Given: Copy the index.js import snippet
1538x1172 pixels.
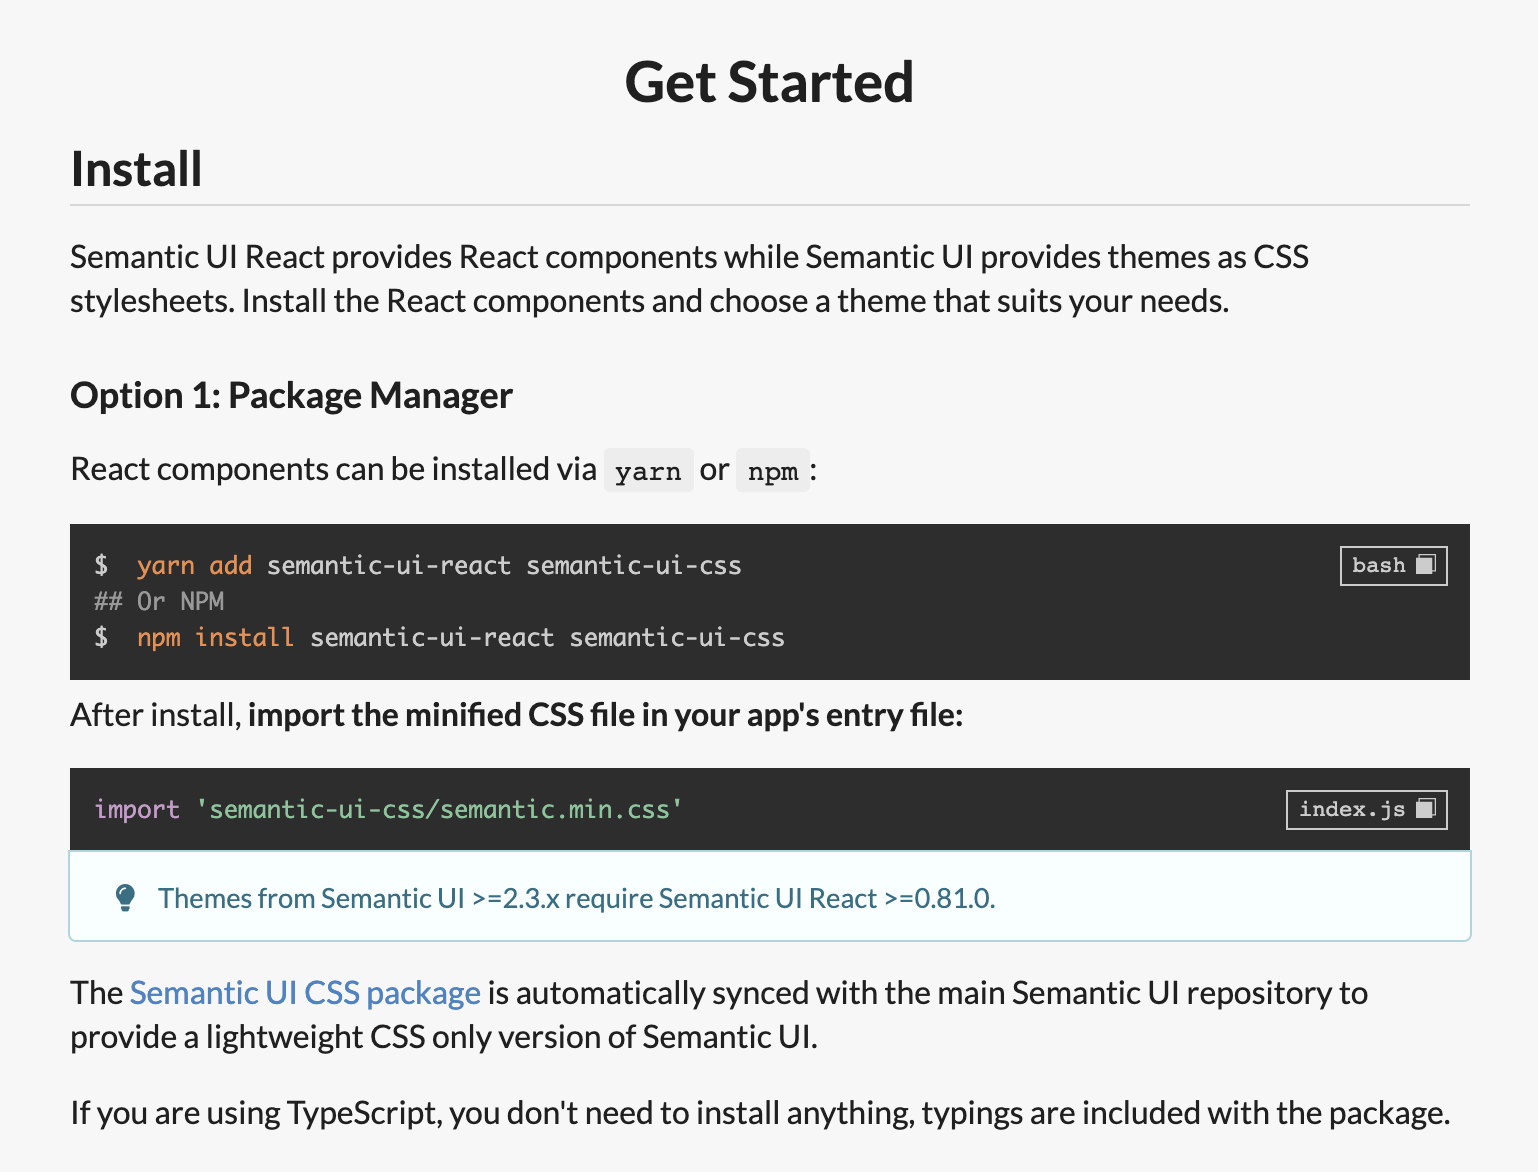Looking at the screenshot, I should [1426, 809].
